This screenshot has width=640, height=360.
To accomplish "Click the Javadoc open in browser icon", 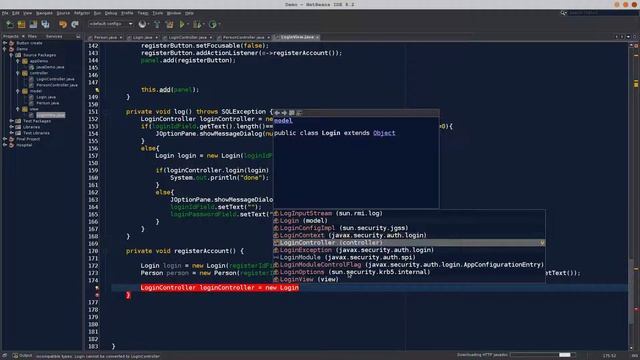I will pos(292,113).
